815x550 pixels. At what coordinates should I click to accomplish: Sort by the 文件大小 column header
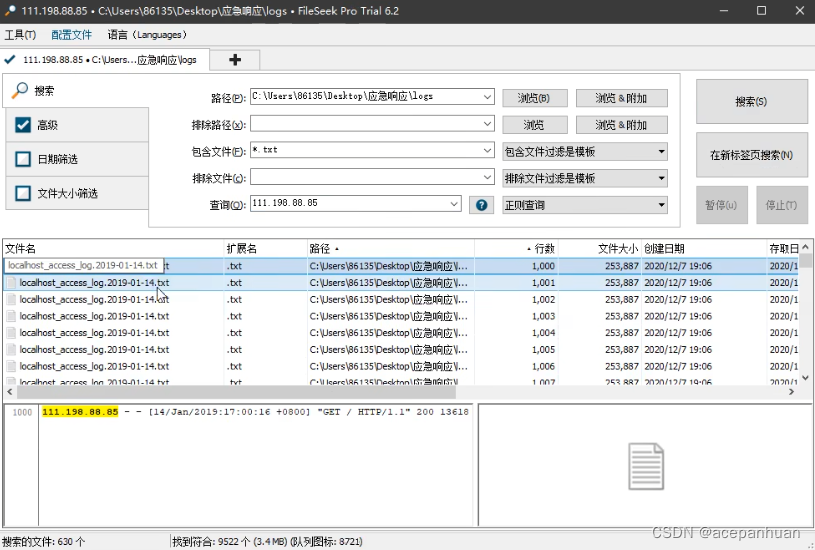[600, 248]
